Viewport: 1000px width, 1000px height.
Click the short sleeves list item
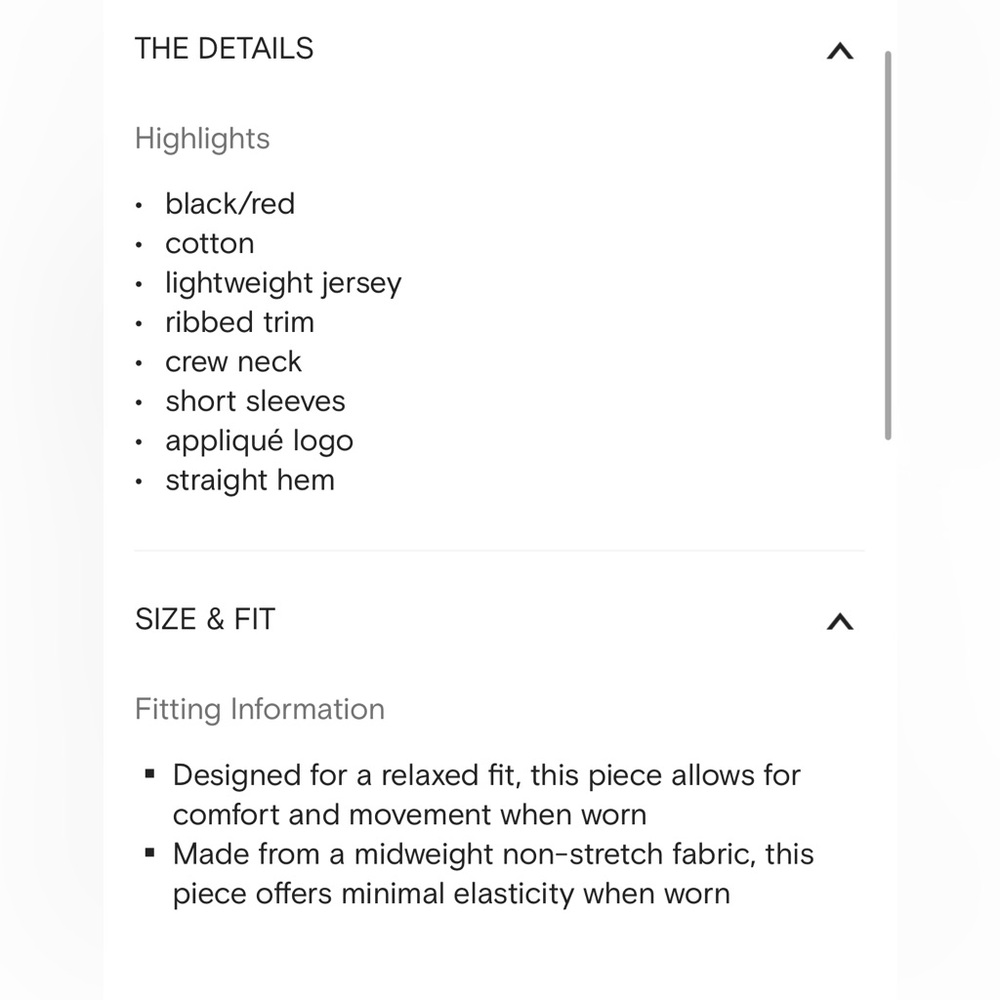(255, 402)
